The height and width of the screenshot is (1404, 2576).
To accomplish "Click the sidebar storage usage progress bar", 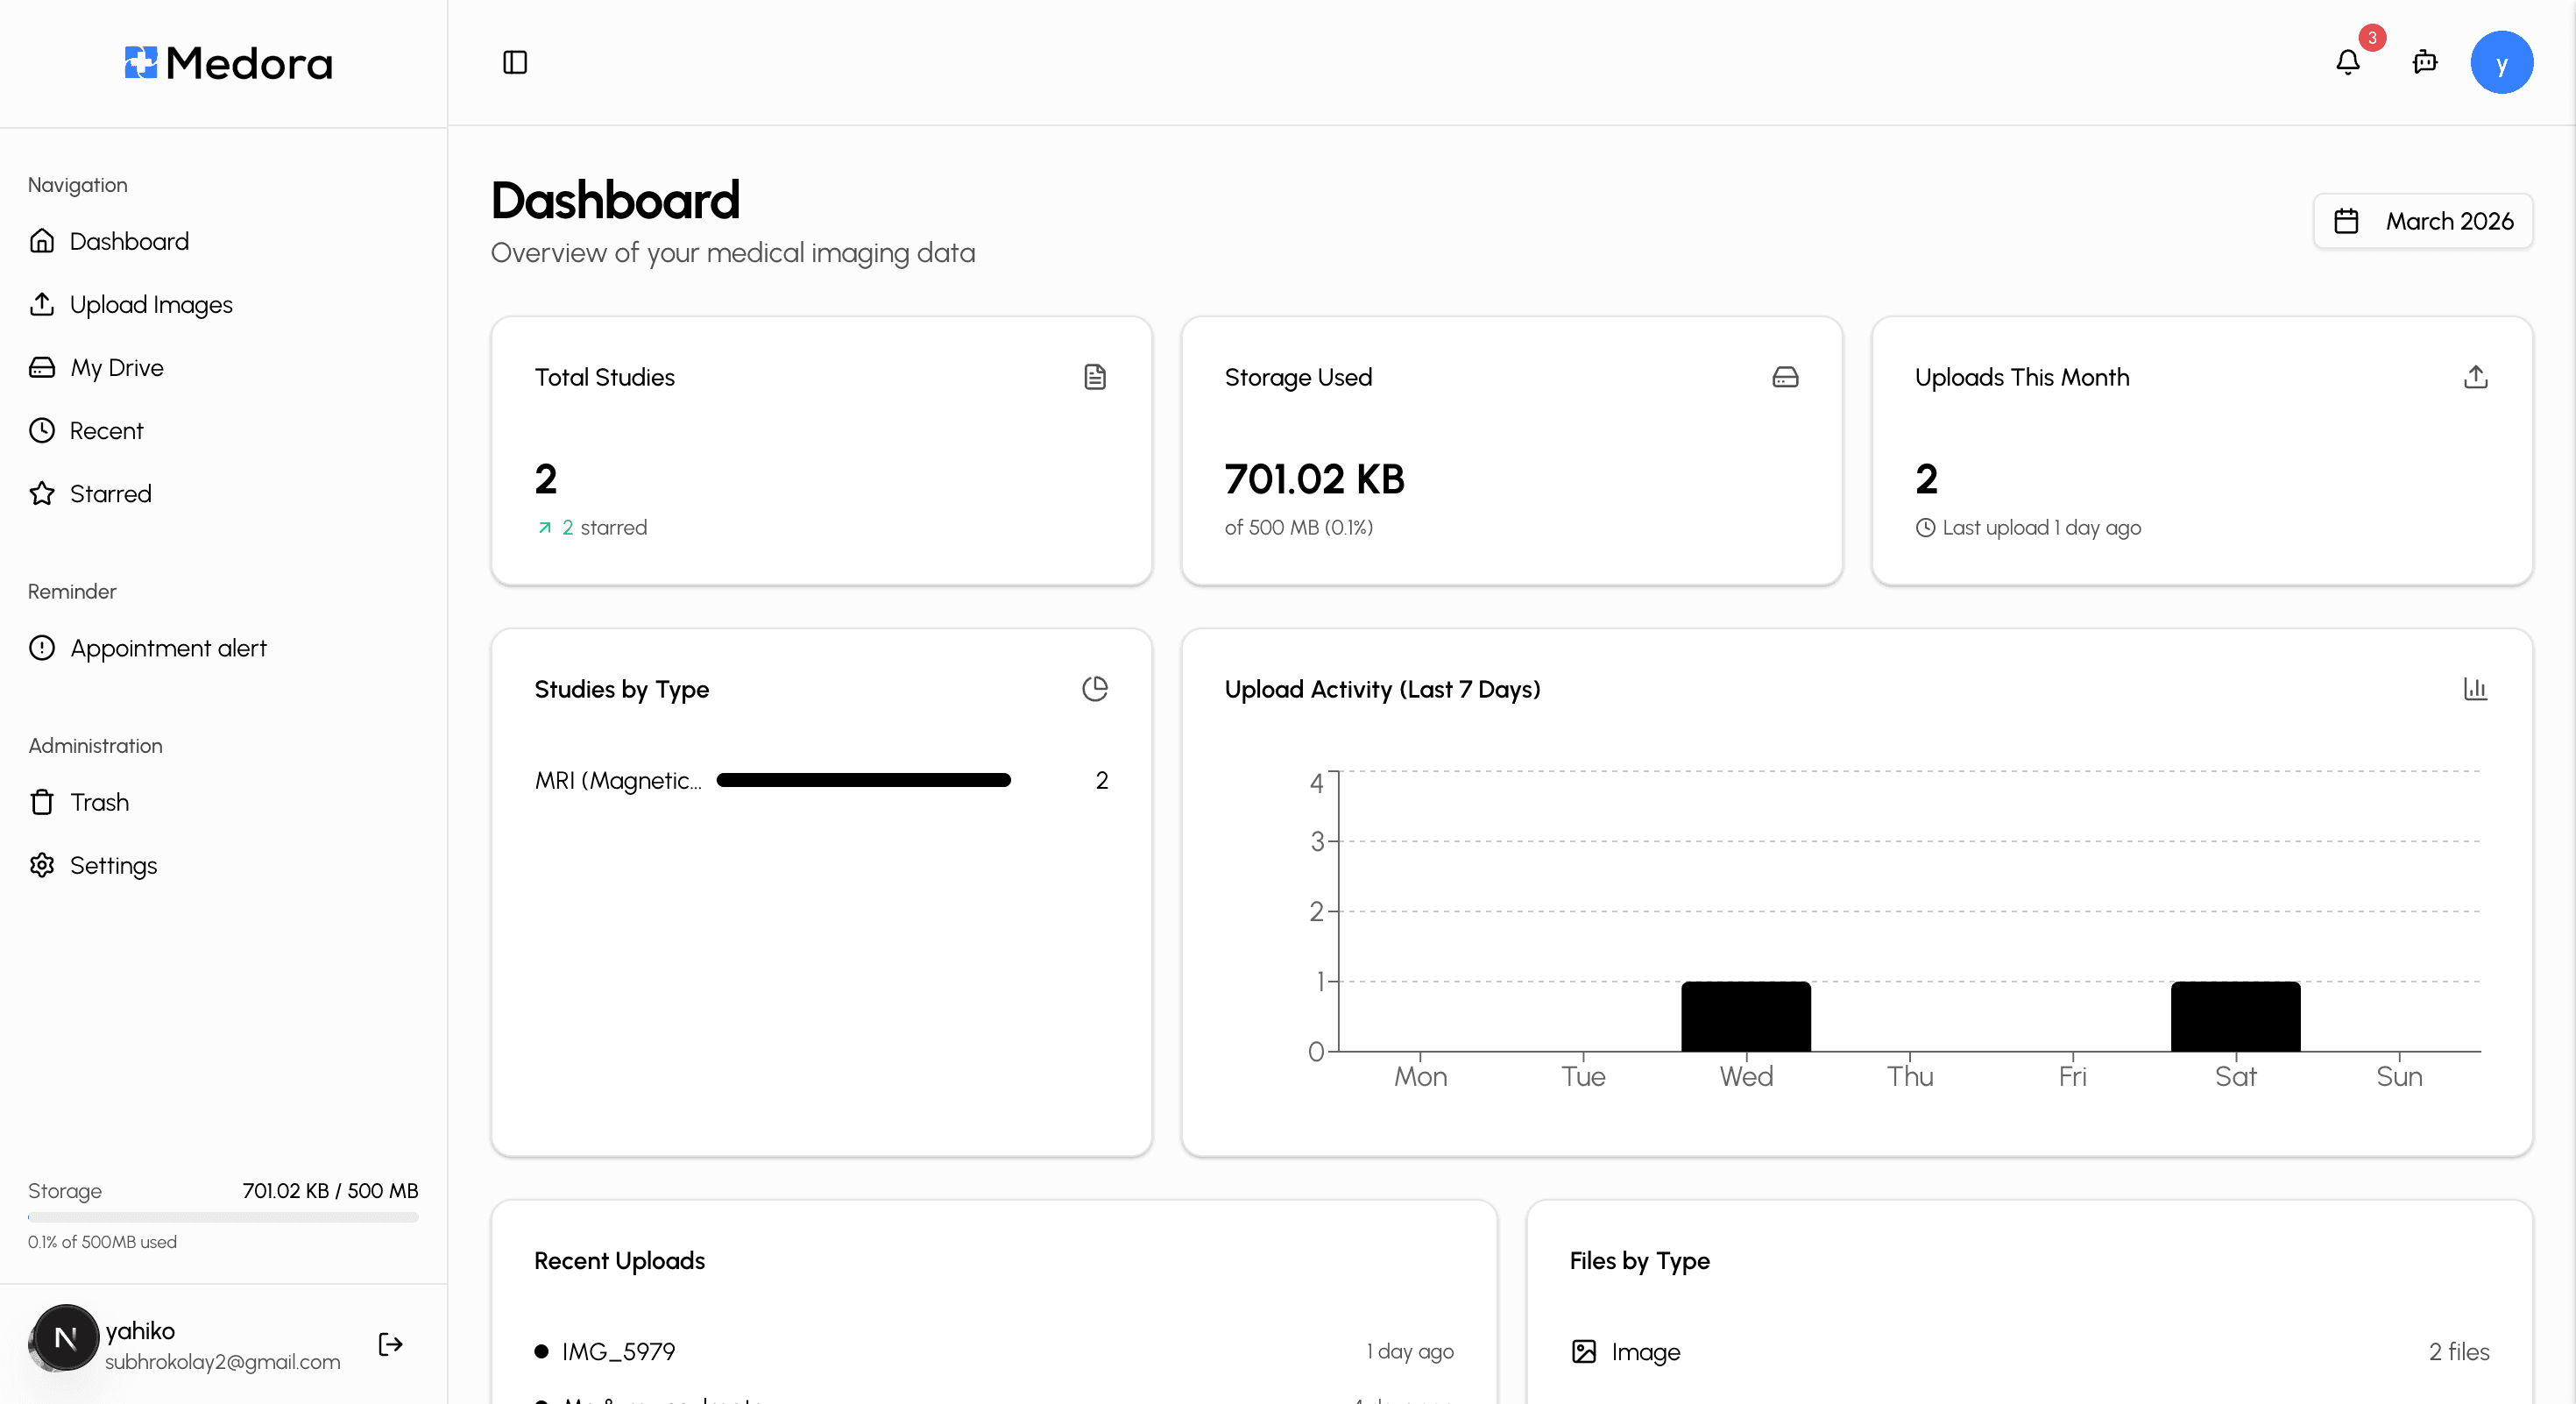I will coord(223,1217).
